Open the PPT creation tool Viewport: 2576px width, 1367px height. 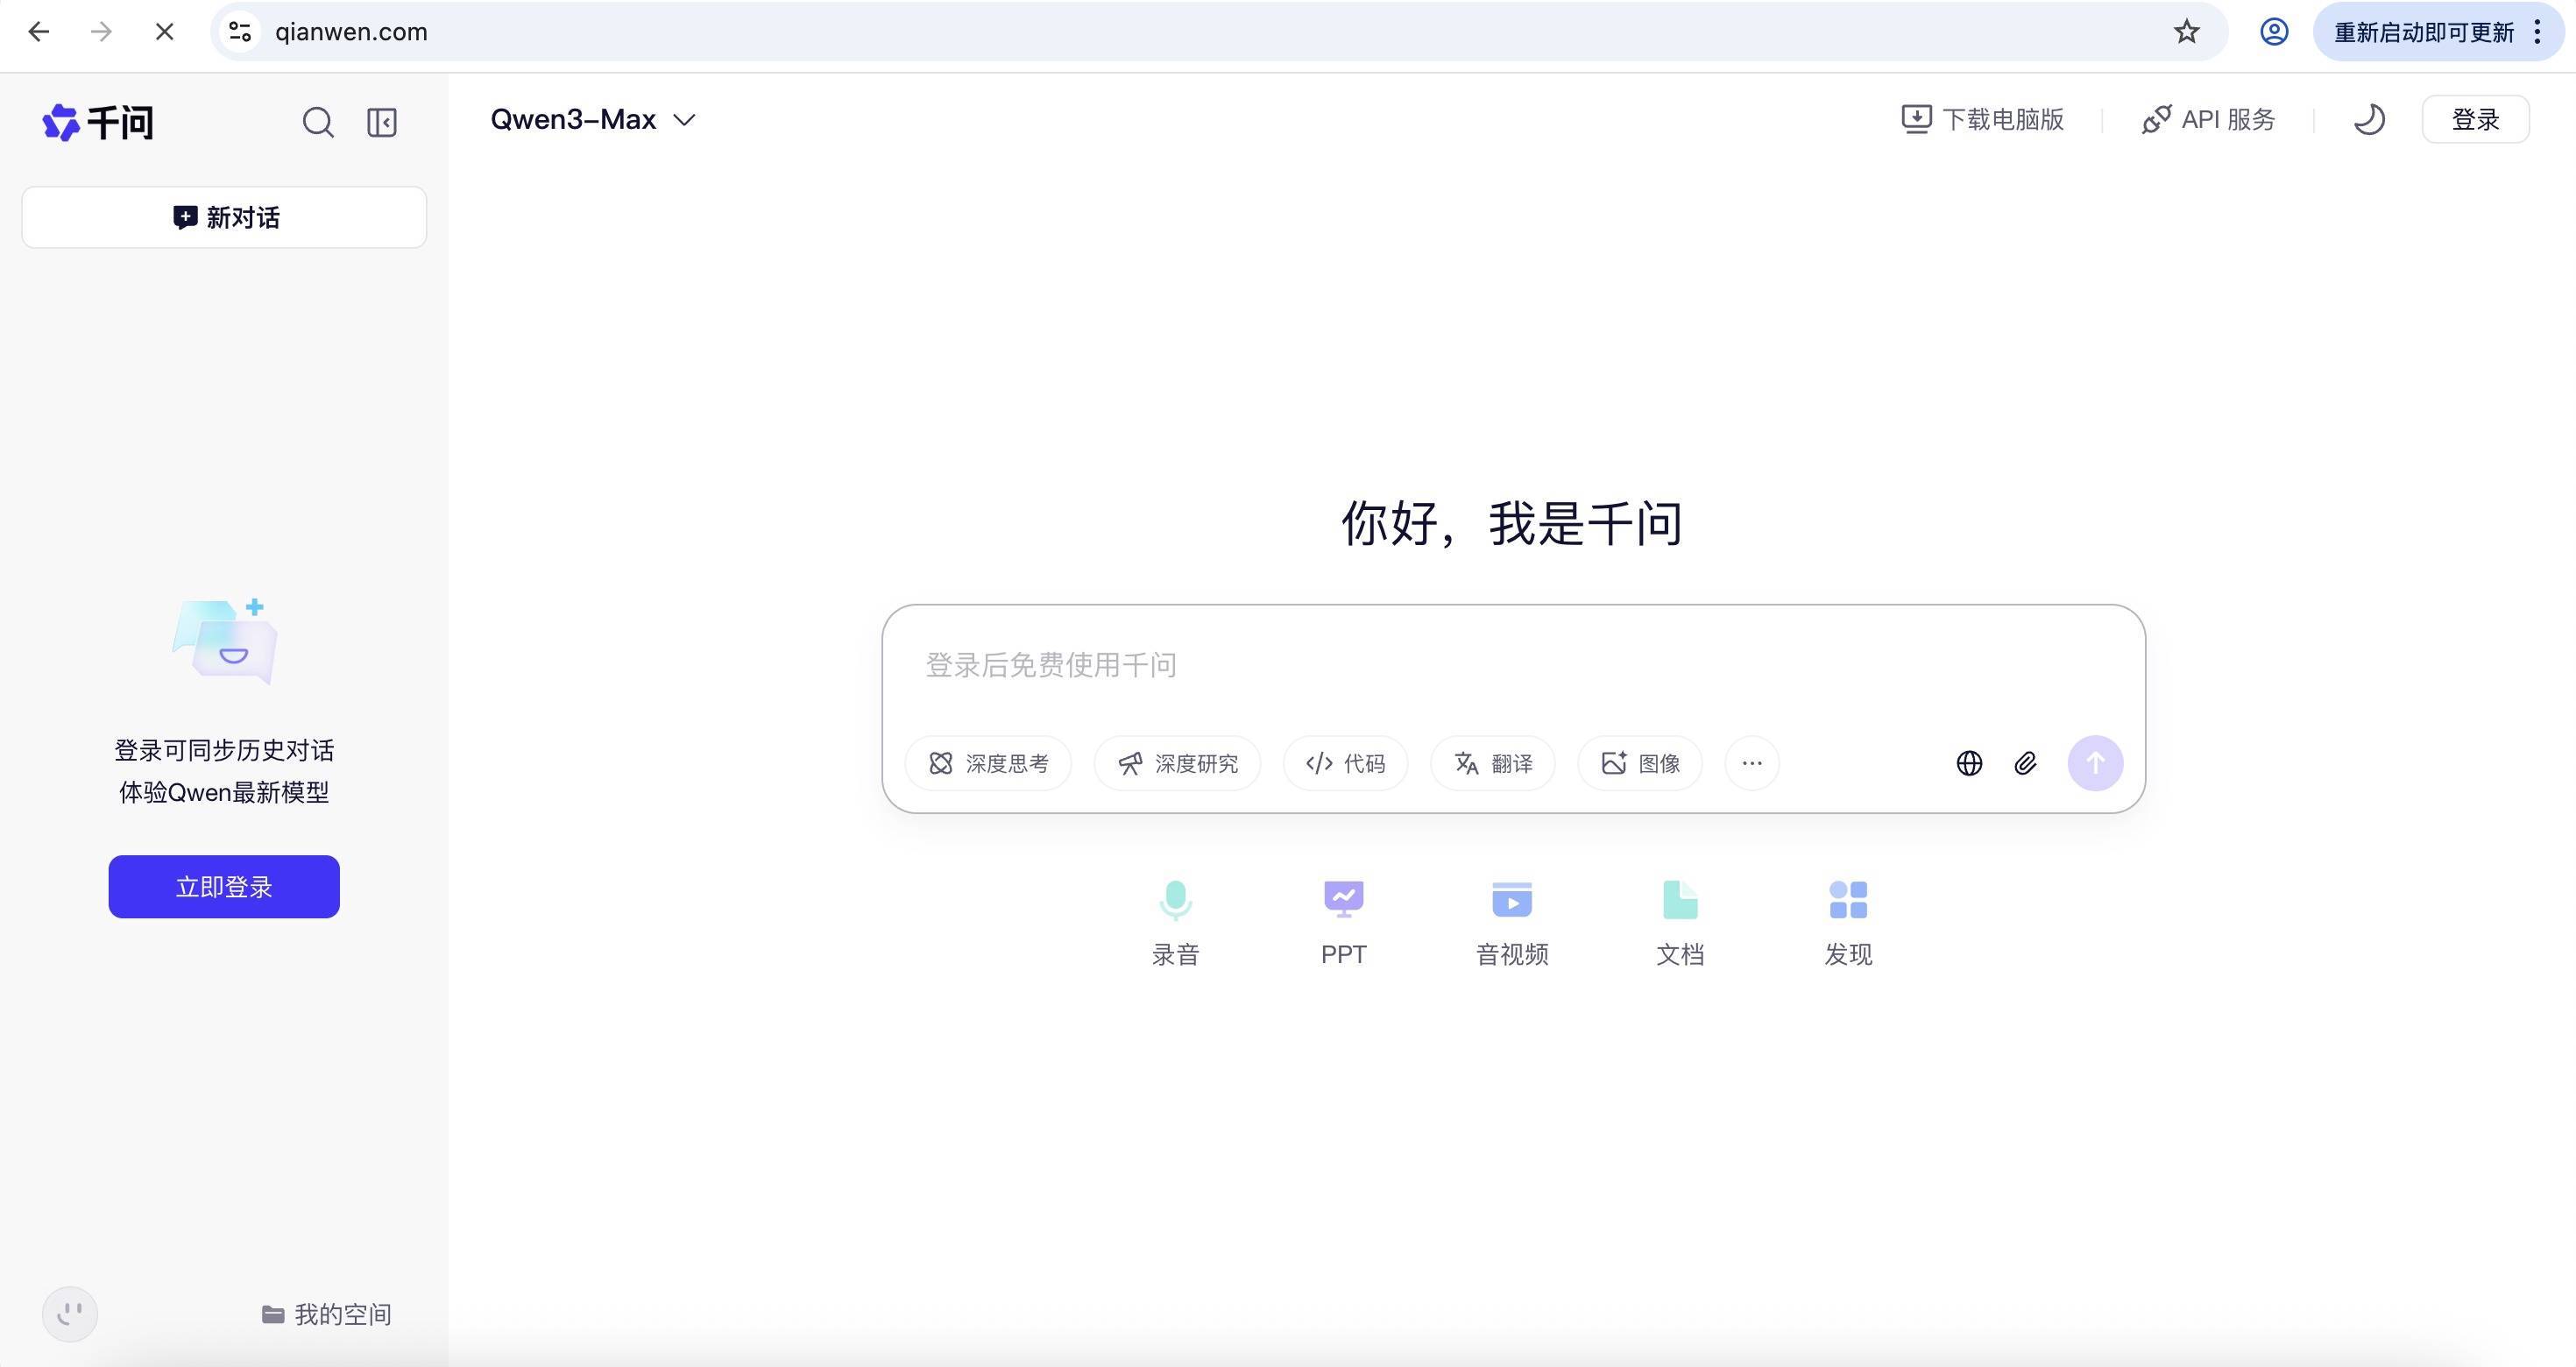pos(1343,918)
